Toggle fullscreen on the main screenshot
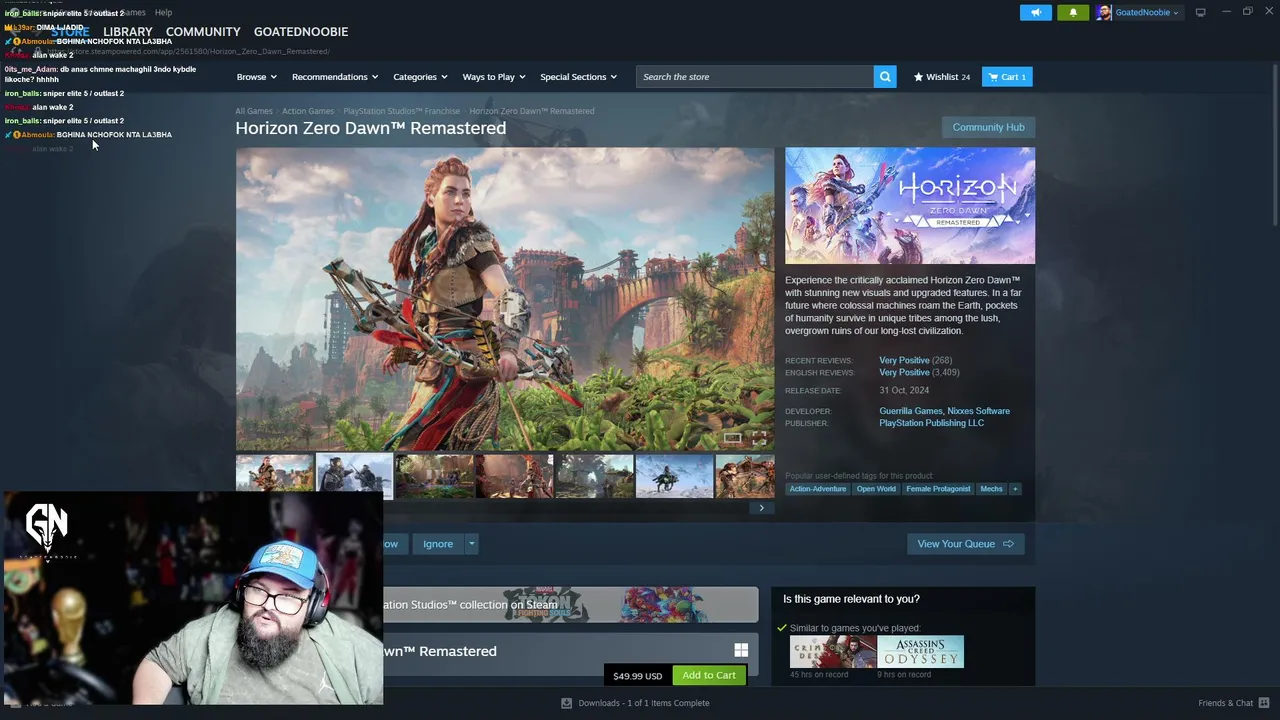The height and width of the screenshot is (720, 1280). [759, 439]
